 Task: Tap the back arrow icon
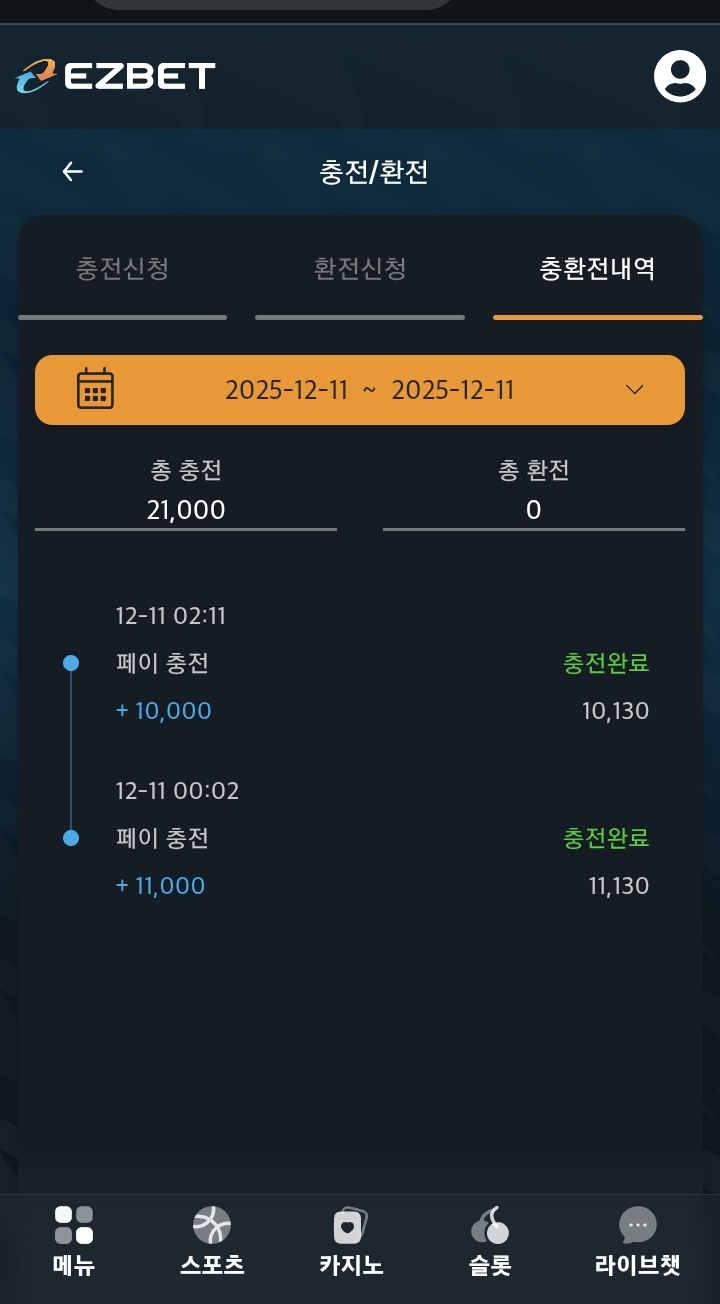tap(72, 172)
